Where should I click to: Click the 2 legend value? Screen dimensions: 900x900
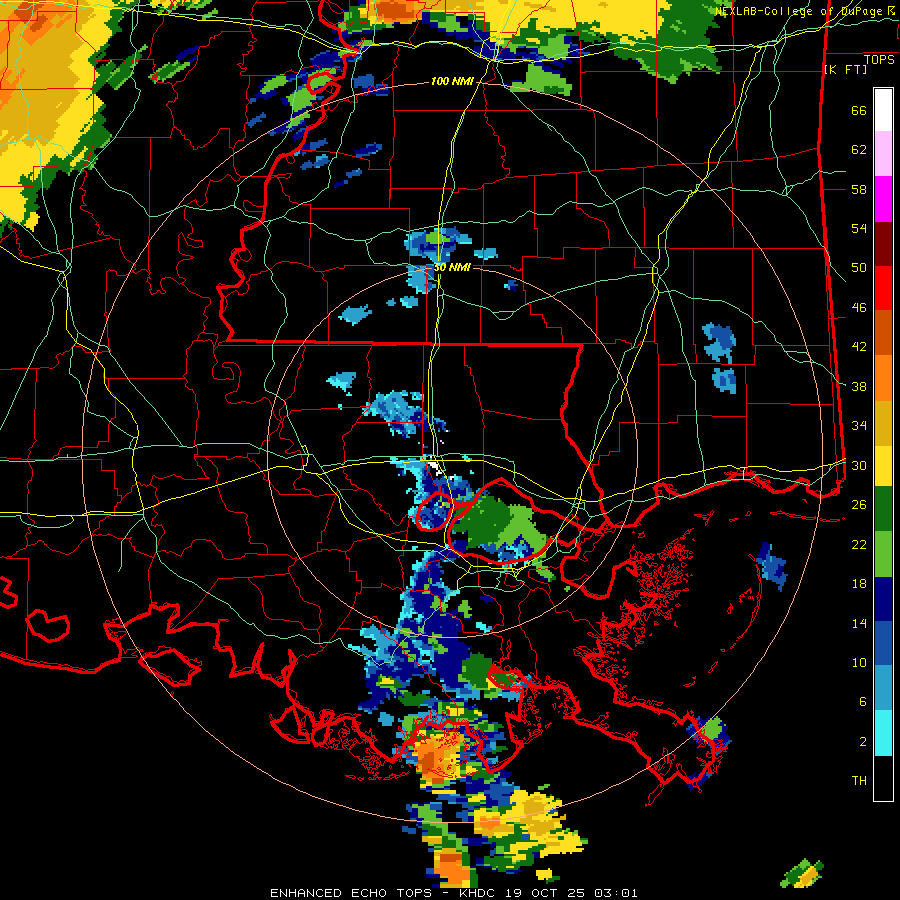point(863,742)
